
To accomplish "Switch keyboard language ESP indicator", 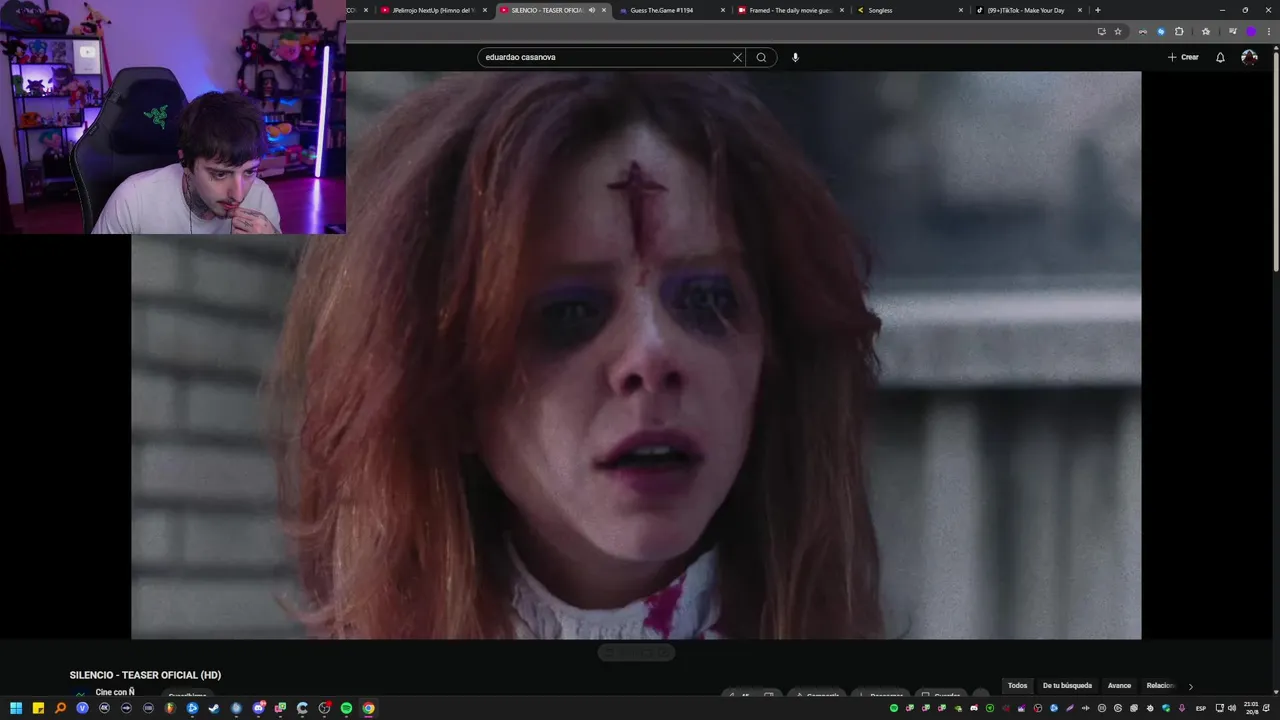I will pyautogui.click(x=1201, y=708).
